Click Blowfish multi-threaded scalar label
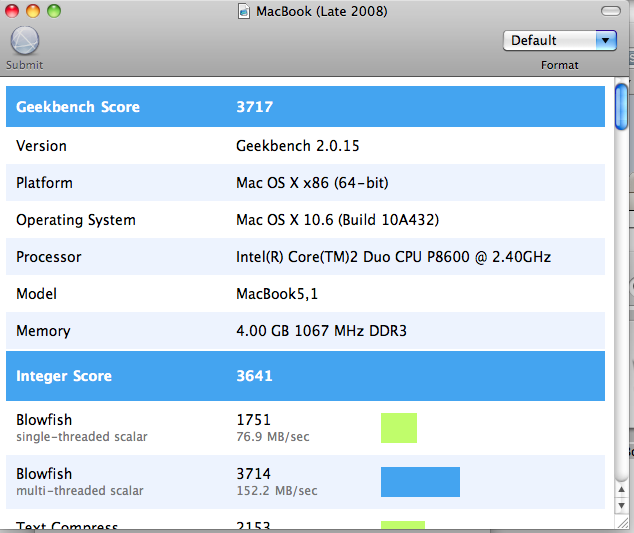This screenshot has width=634, height=533. click(80, 482)
